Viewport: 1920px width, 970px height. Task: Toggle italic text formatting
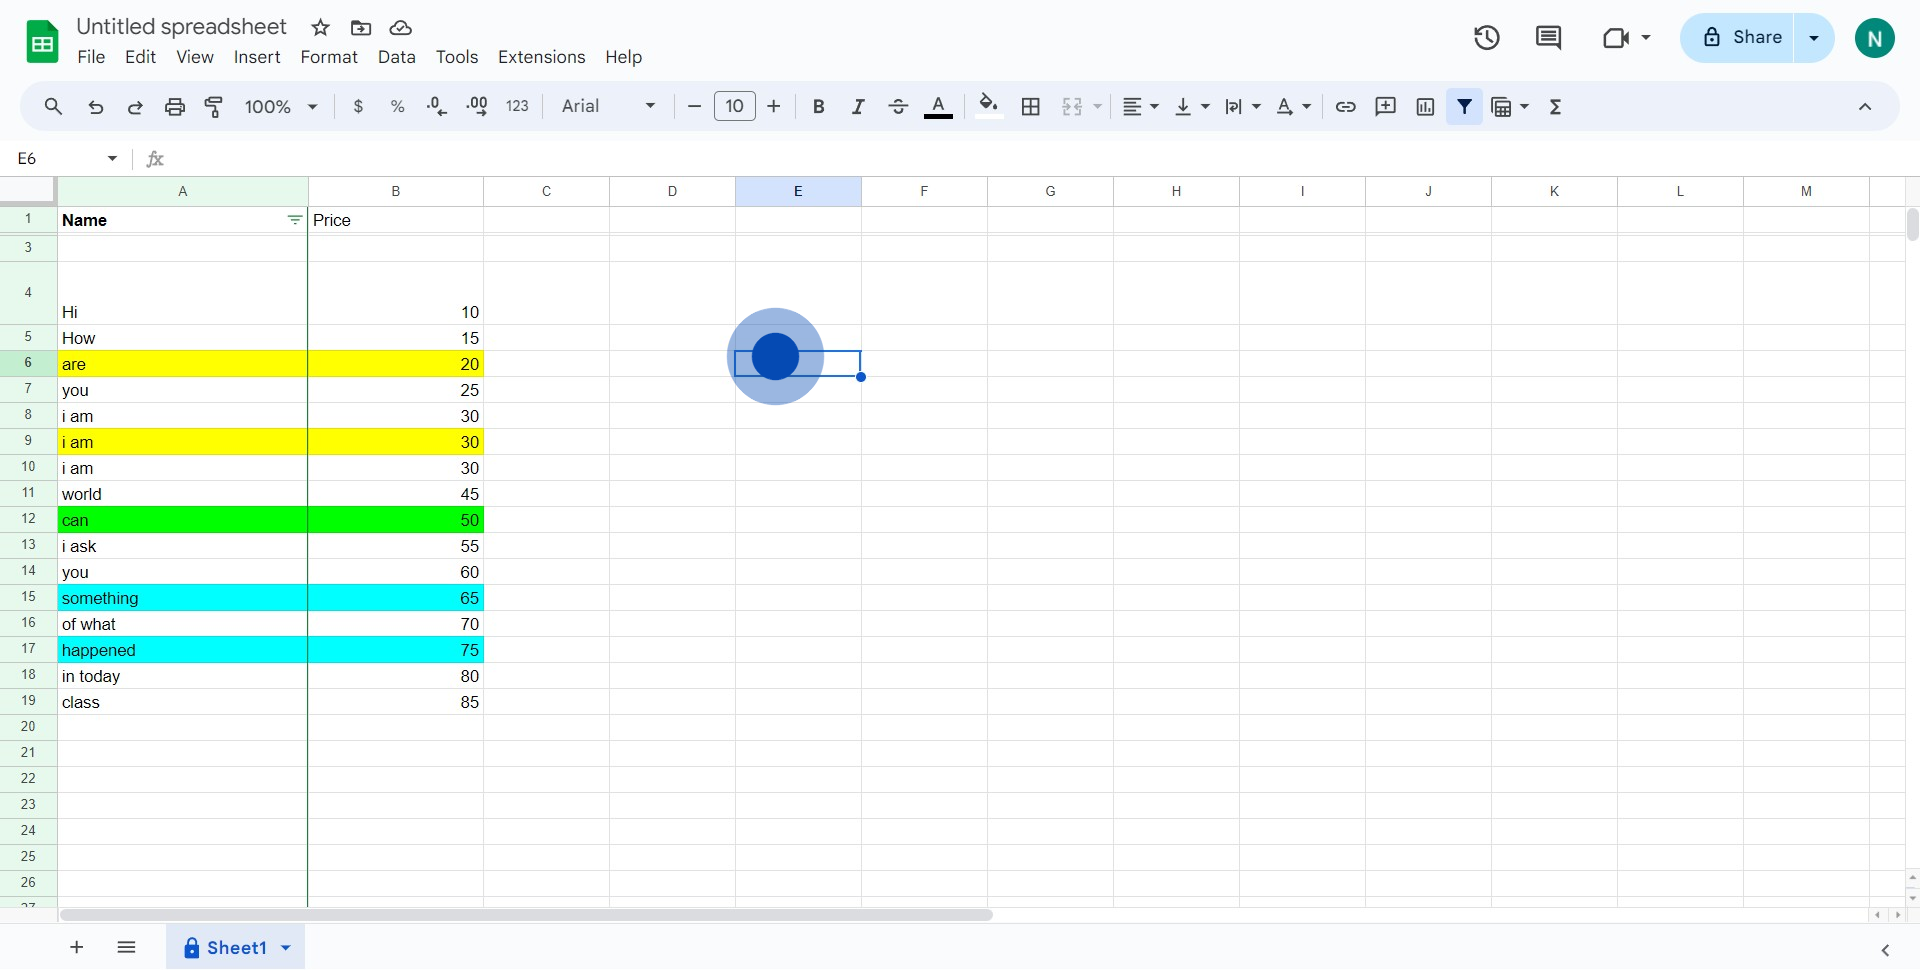(x=857, y=107)
